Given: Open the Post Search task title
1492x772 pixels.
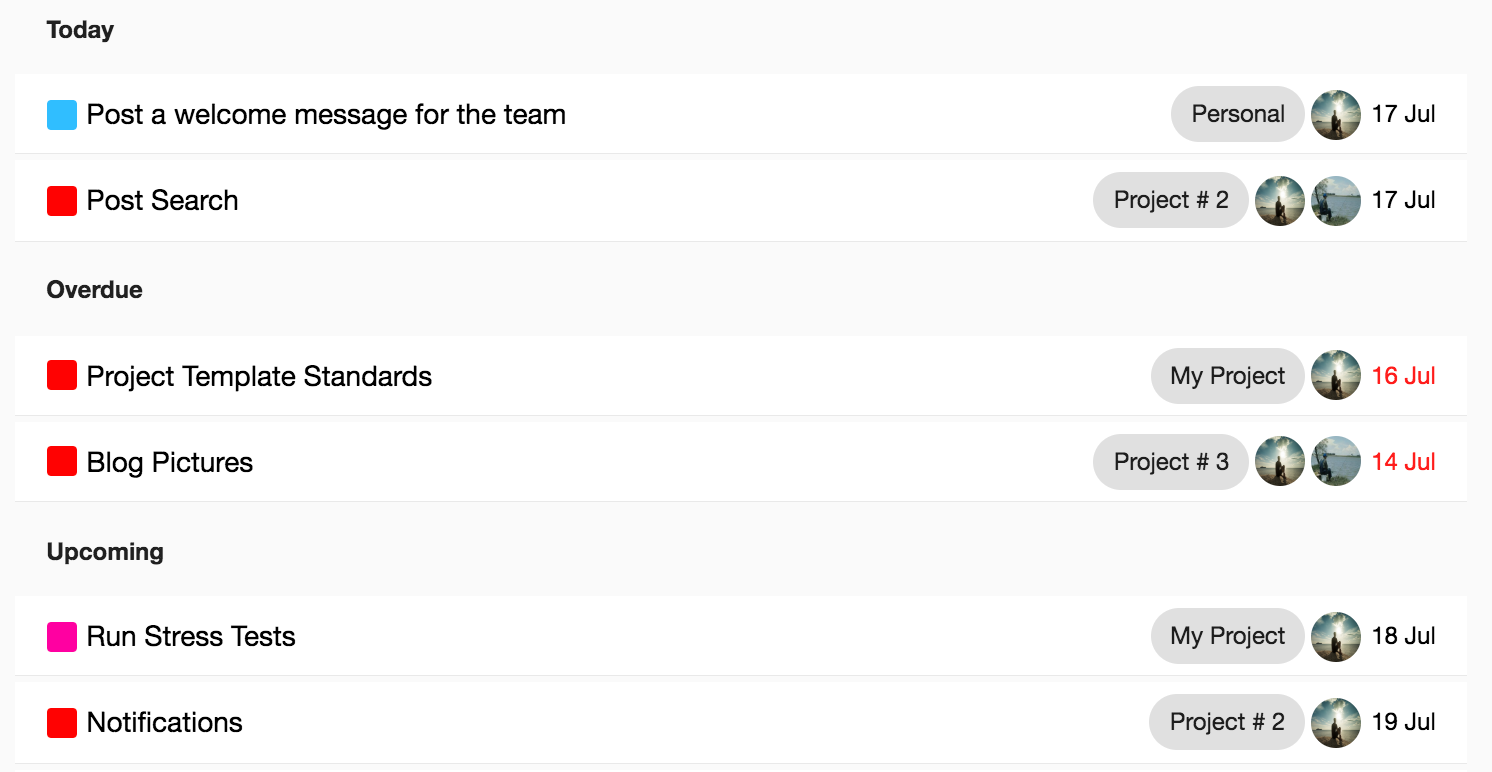Looking at the screenshot, I should (162, 201).
